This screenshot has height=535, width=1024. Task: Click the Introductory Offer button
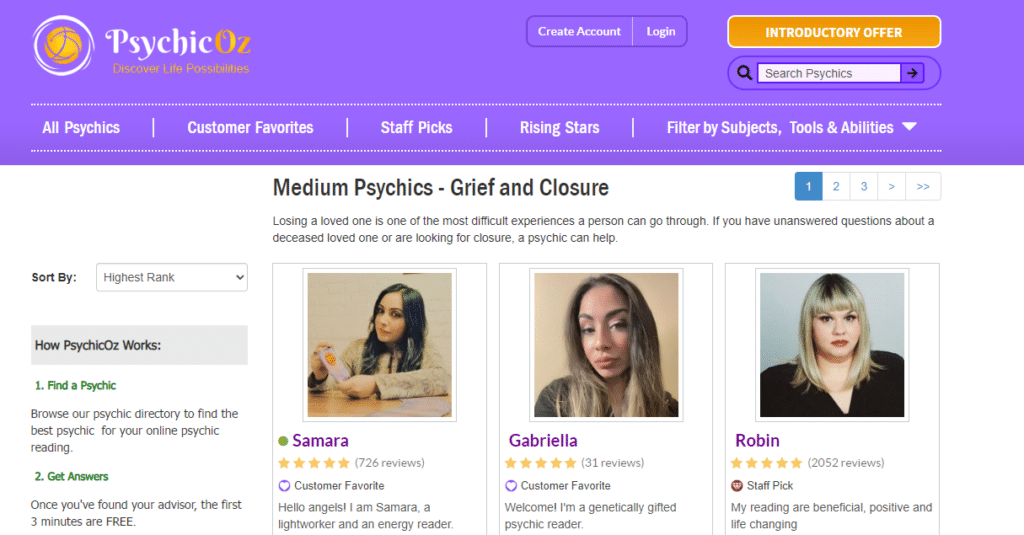click(x=834, y=32)
